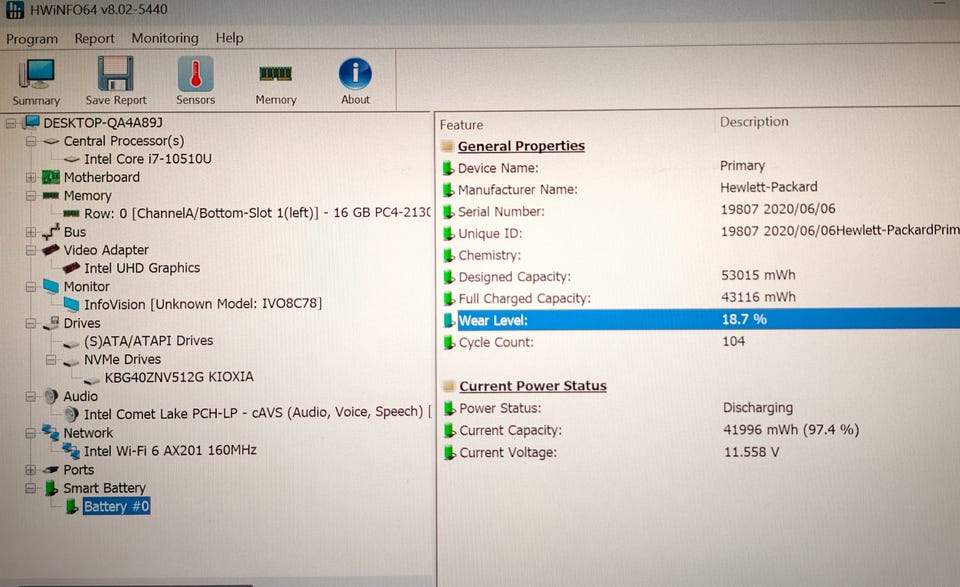Click the Motherboard board icon

50,178
